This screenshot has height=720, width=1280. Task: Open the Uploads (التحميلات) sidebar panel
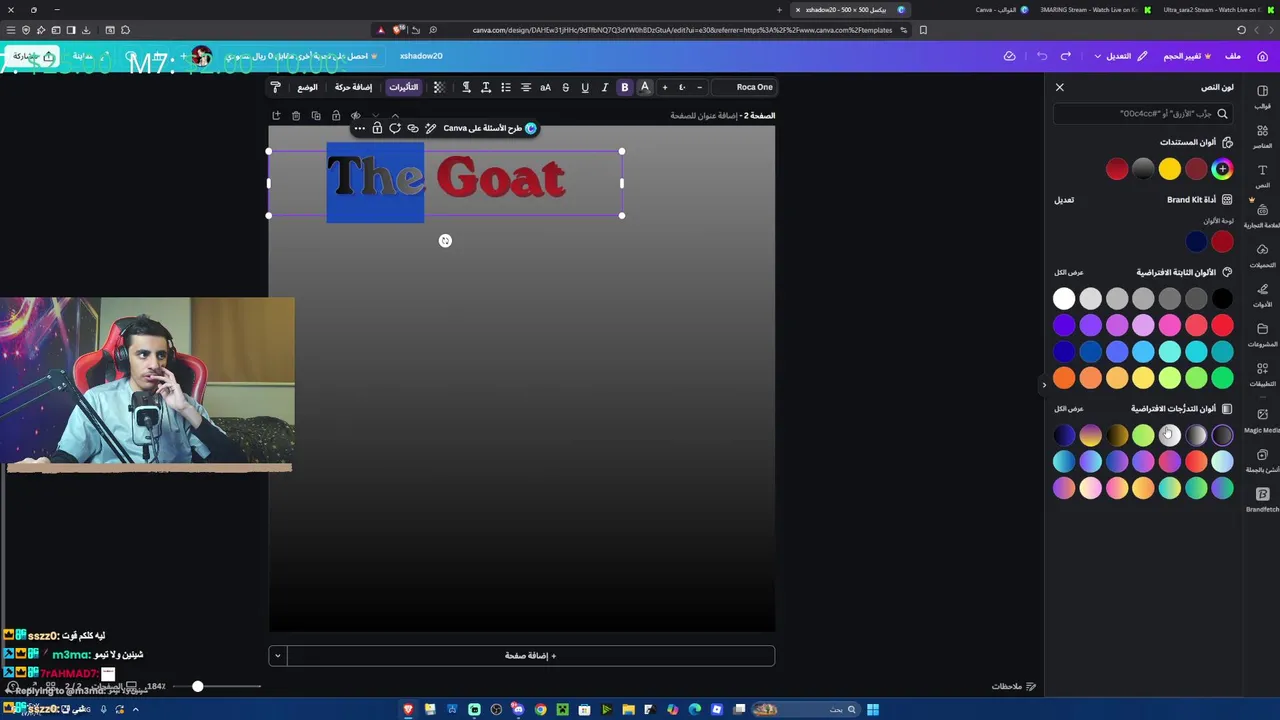point(1262,255)
